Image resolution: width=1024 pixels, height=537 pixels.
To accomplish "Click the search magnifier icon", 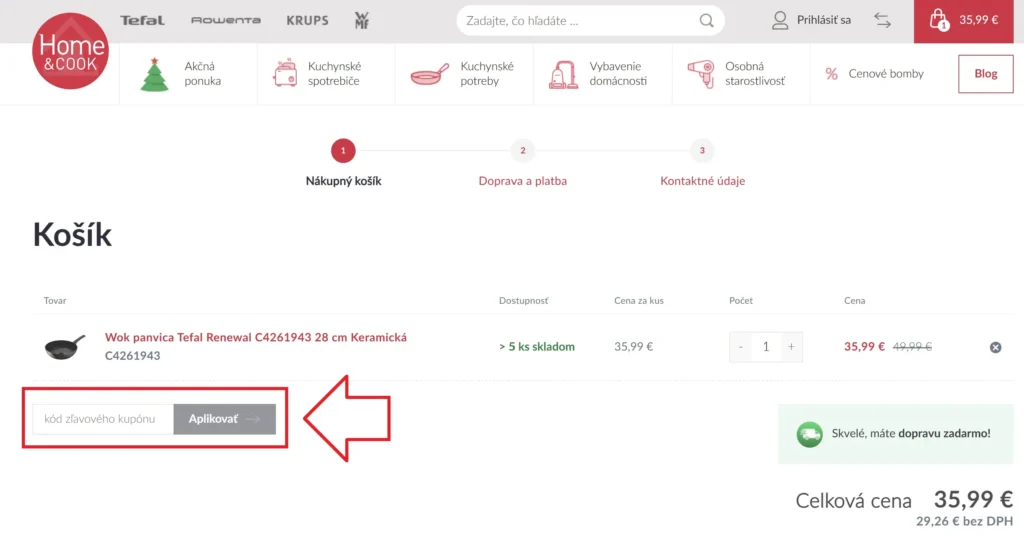I will [707, 20].
